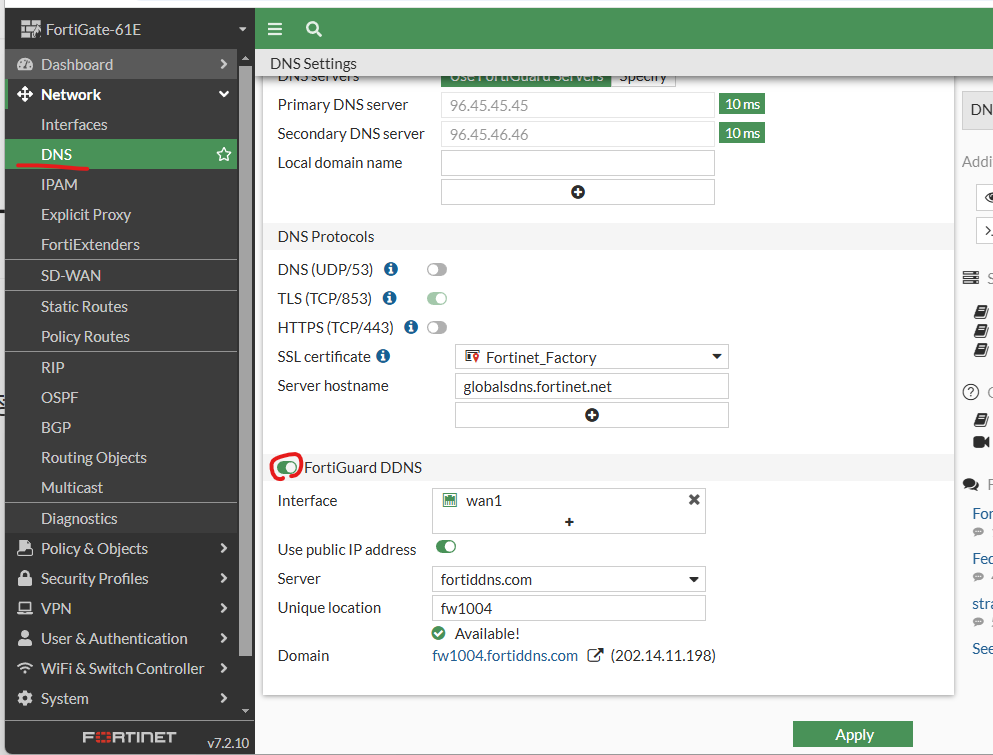Open SSL certificate Fortinet_Factory dropdown

pos(591,357)
